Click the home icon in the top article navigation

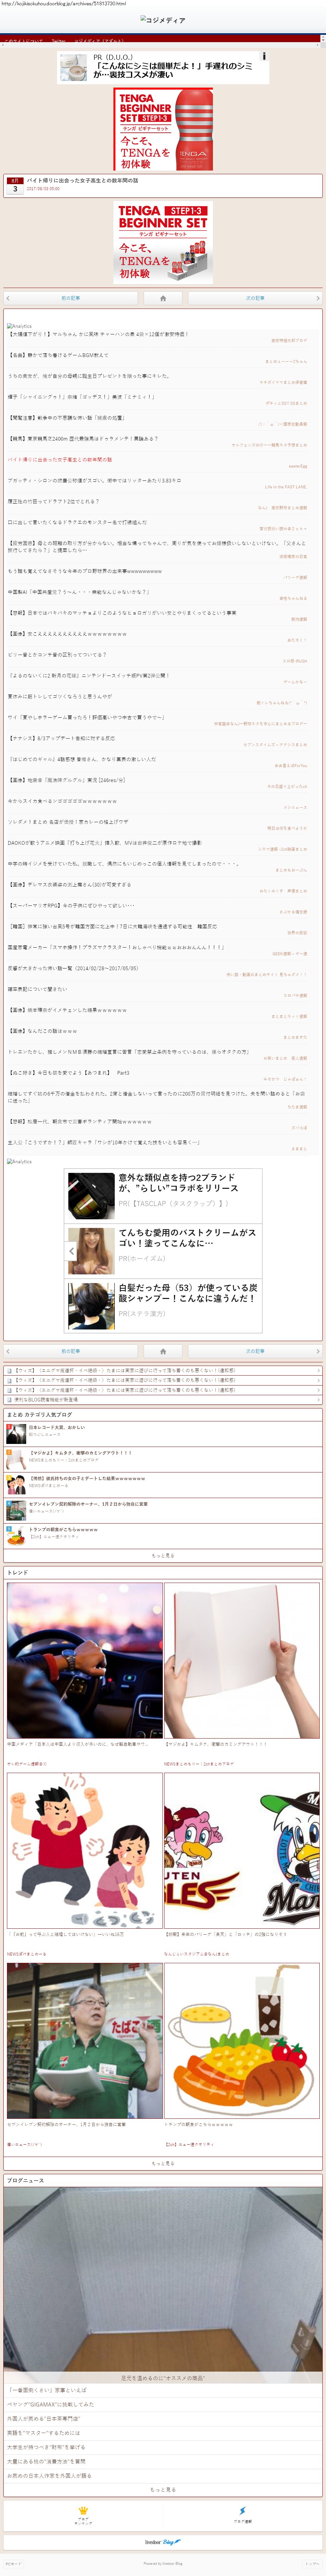tap(163, 298)
